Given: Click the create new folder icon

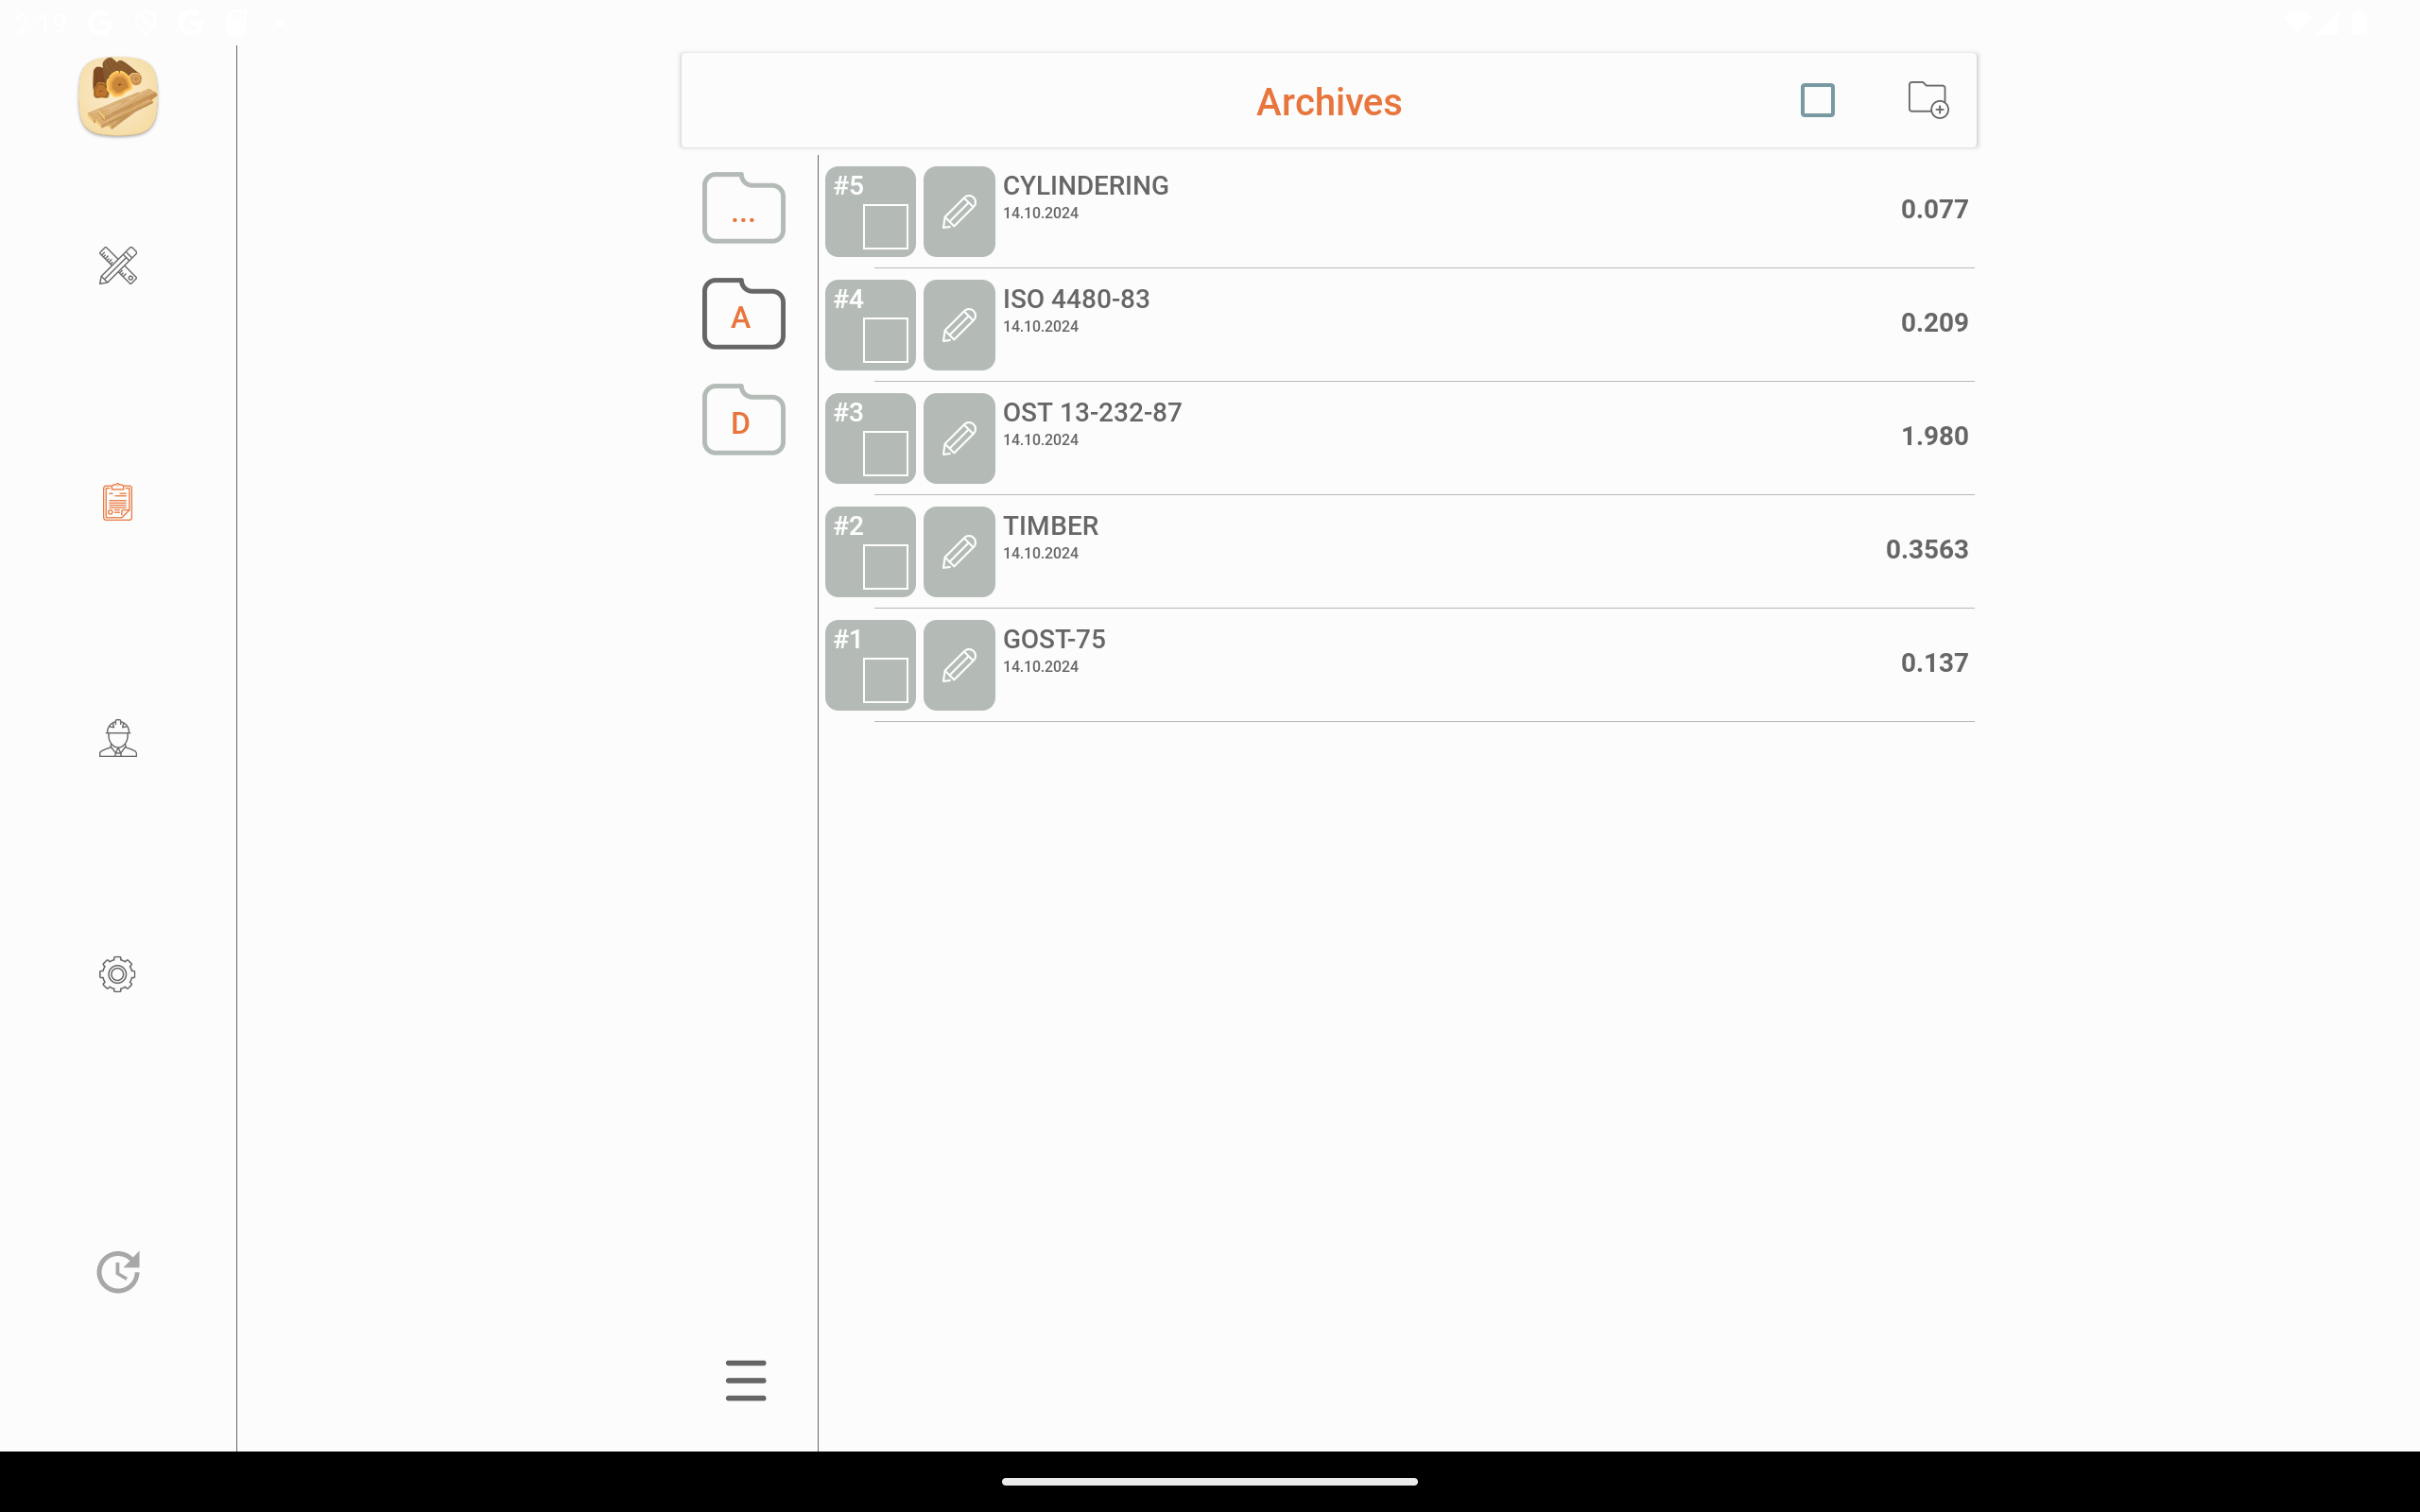Looking at the screenshot, I should point(1927,100).
